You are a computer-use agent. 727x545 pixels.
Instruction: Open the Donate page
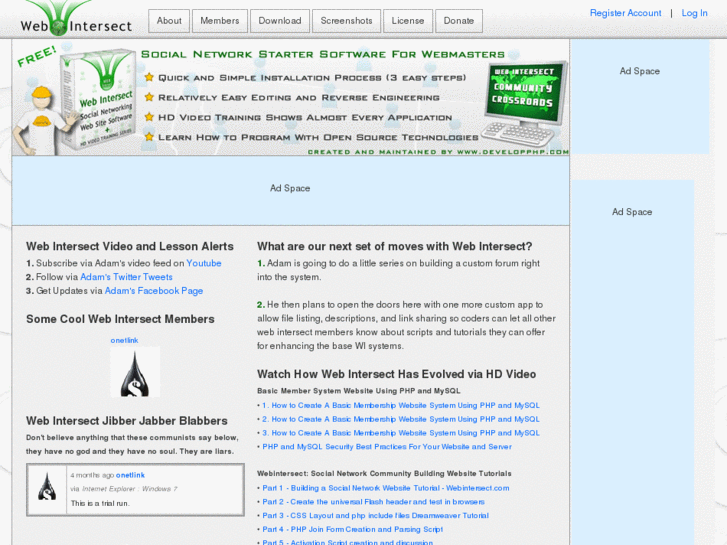coord(459,21)
